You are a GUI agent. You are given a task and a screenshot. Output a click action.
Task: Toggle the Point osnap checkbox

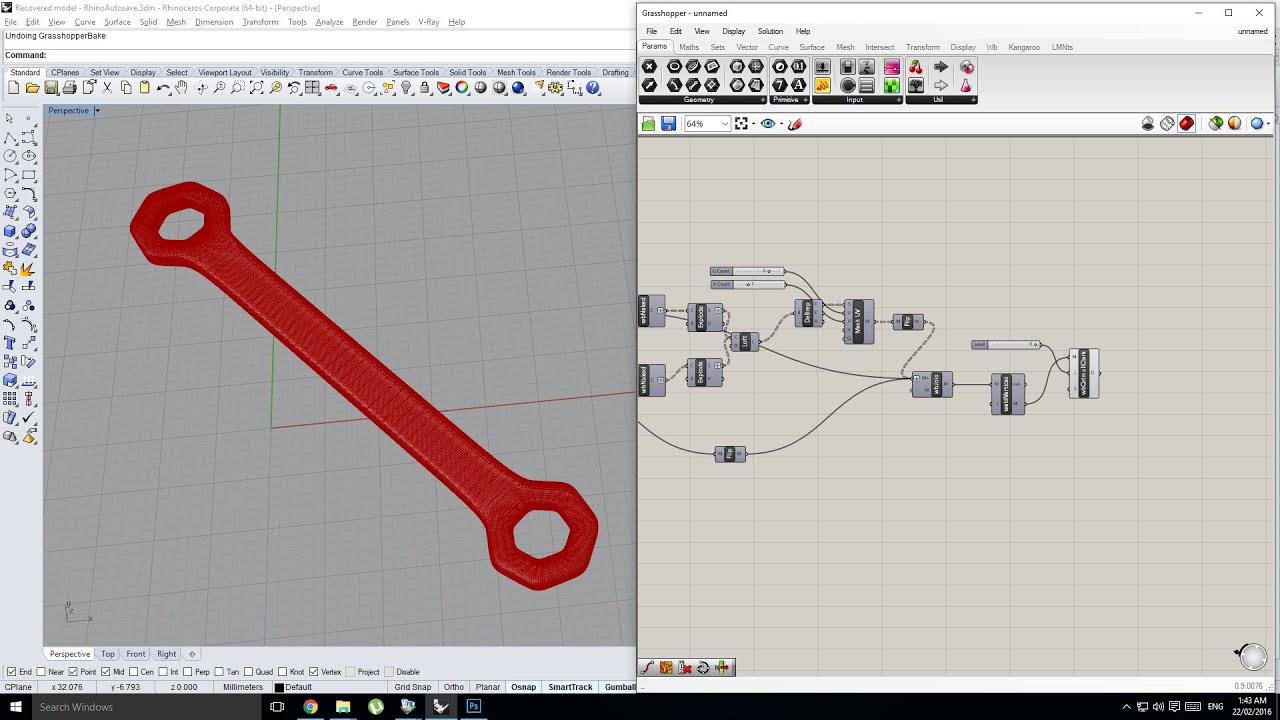pyautogui.click(x=73, y=672)
